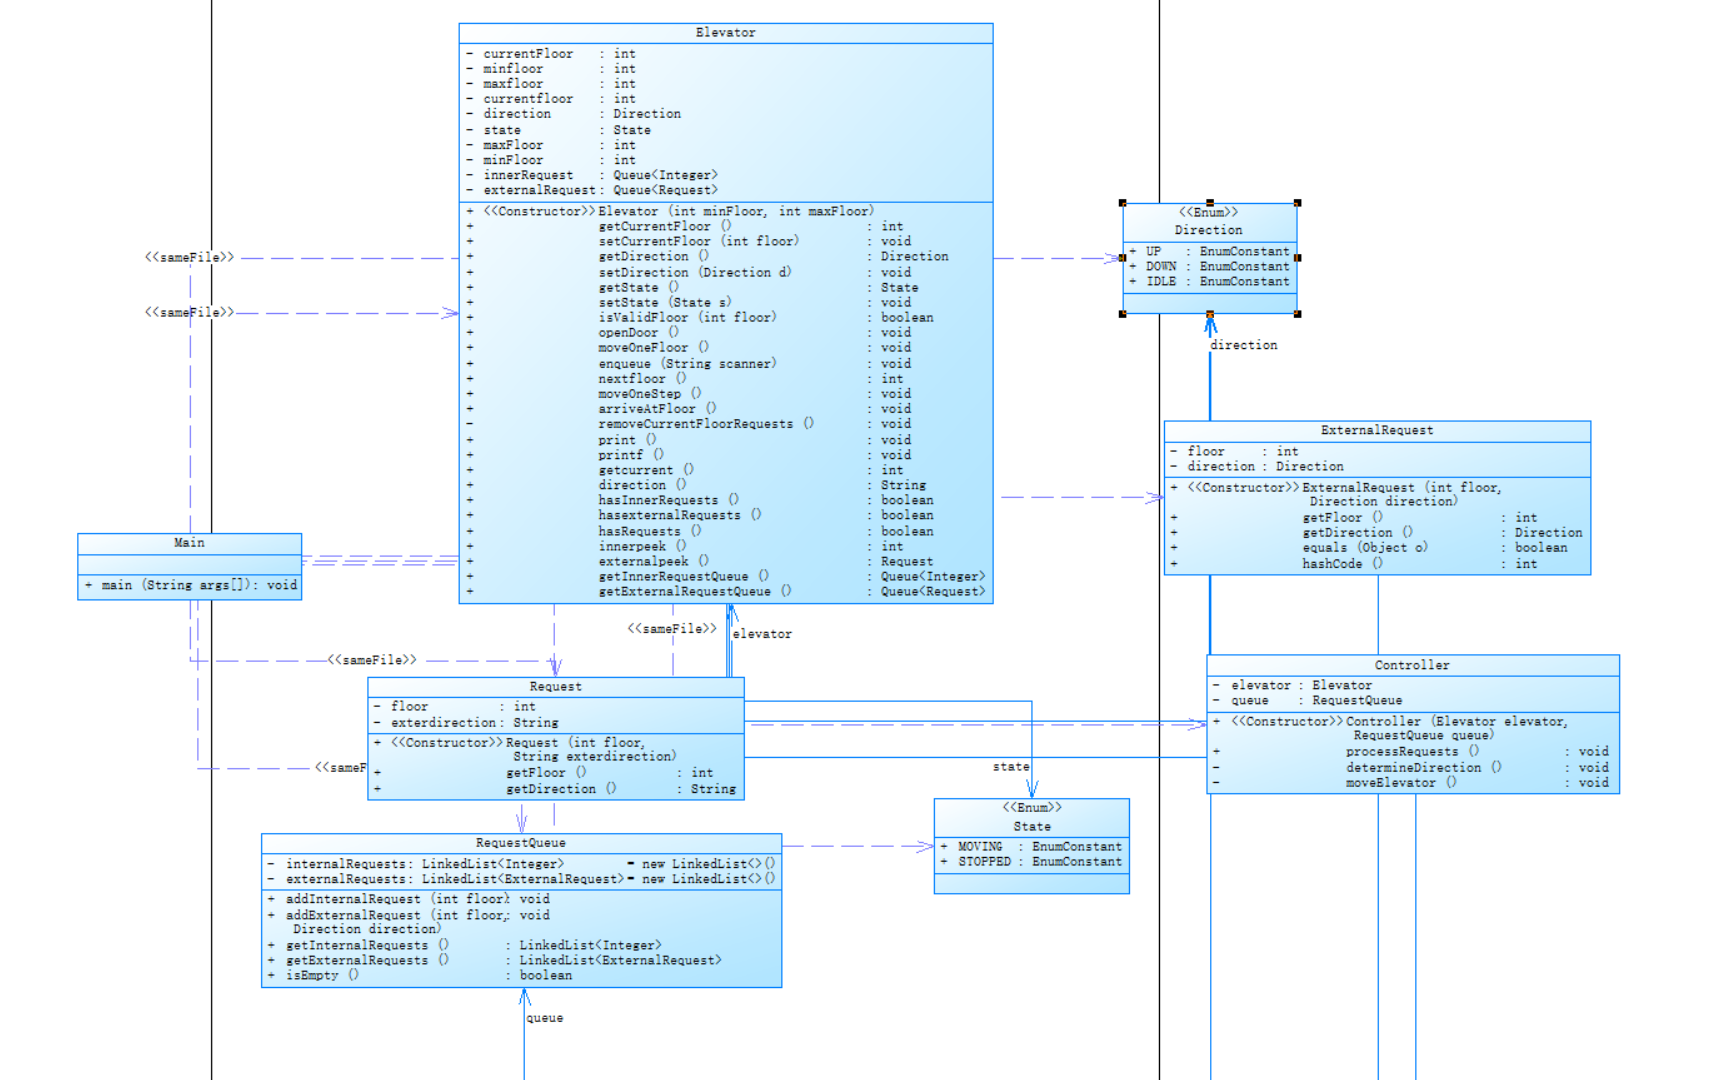Select the 'elevator' association label
Viewport: 1720px width, 1080px height.
coord(762,634)
